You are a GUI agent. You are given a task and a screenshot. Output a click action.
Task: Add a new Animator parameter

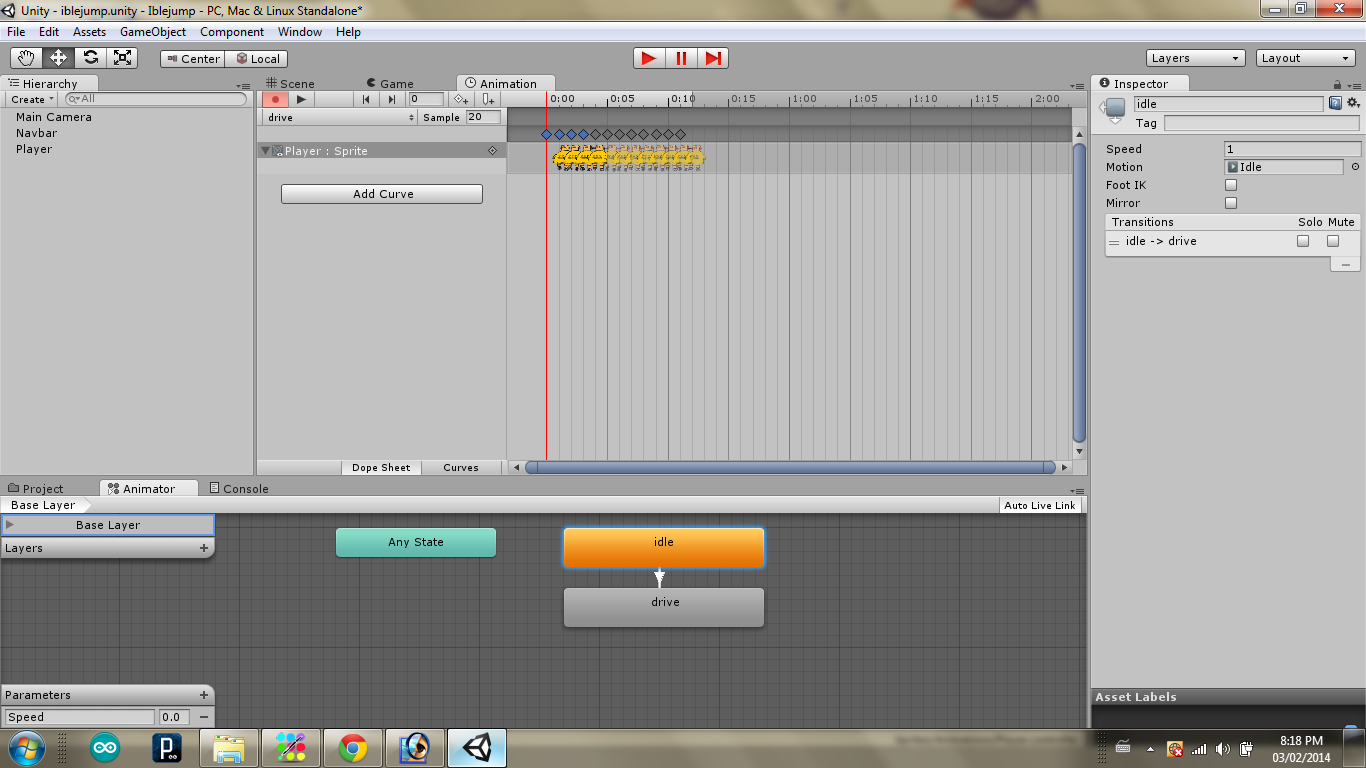pos(204,695)
